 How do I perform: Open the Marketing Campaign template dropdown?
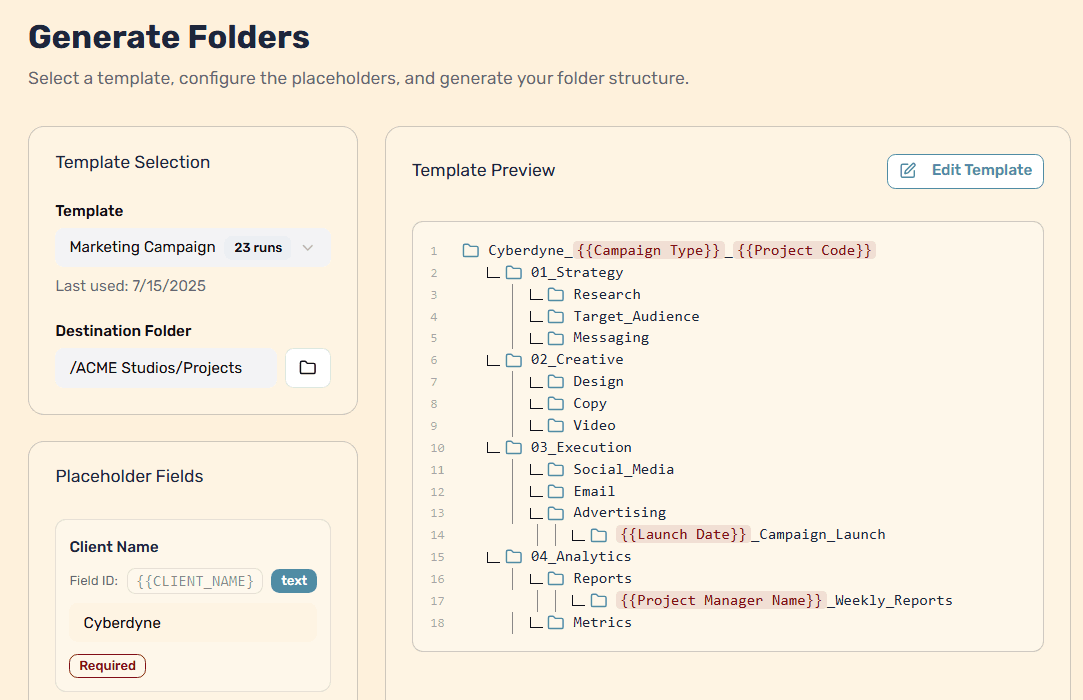193,247
